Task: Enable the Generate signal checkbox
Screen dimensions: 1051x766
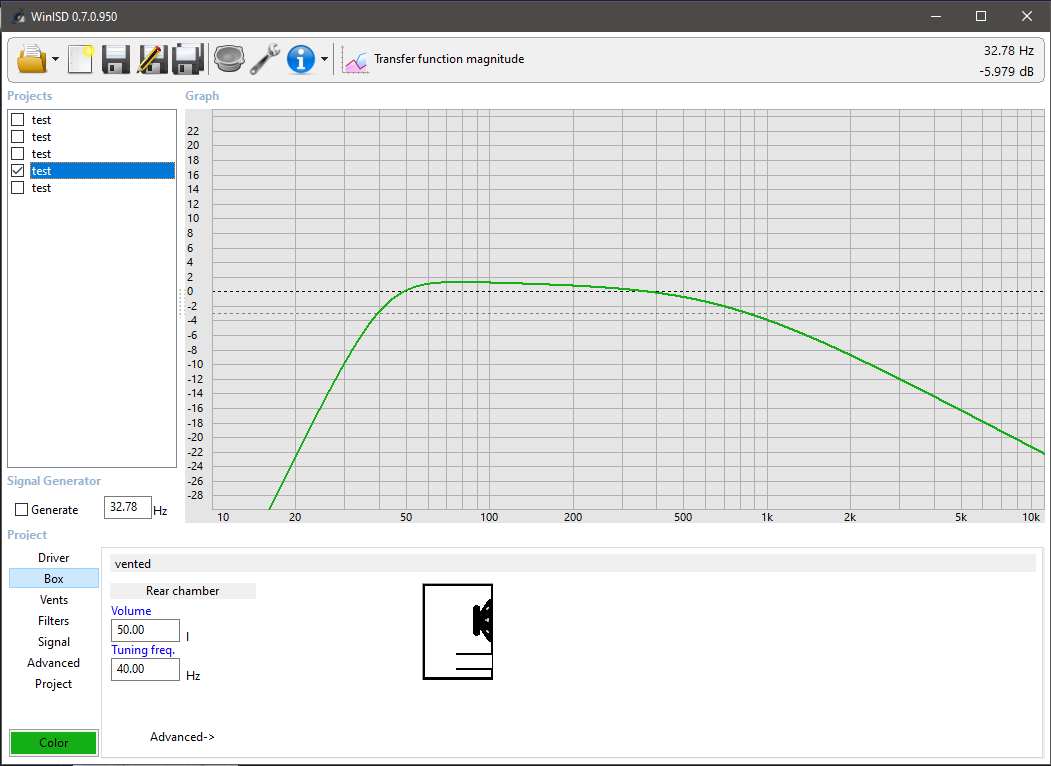Action: 21,510
